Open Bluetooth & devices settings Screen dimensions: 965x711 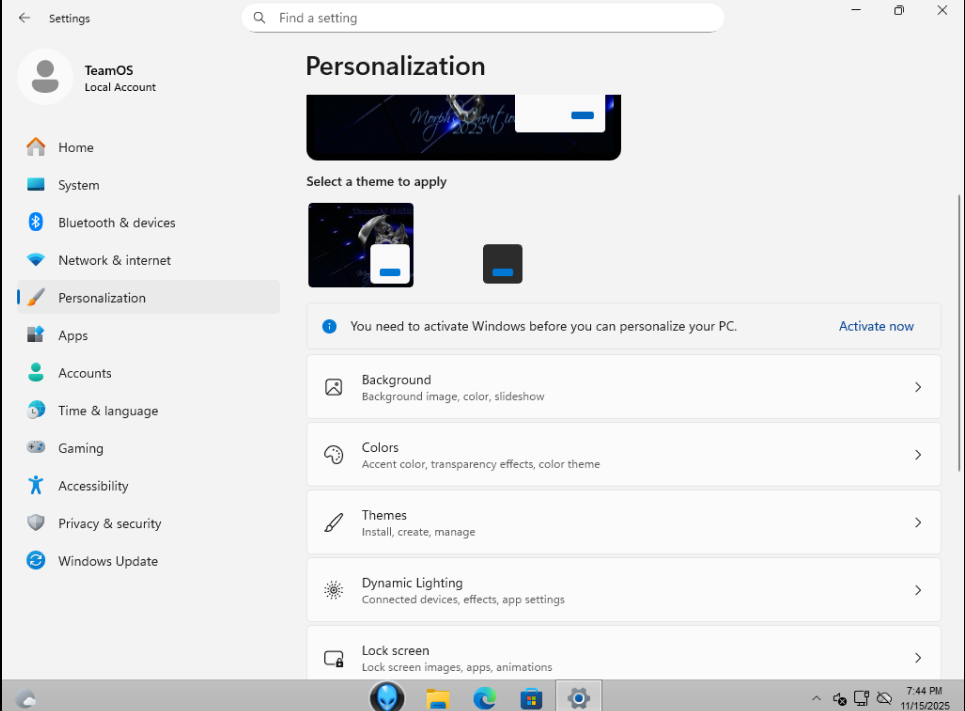[x=116, y=223]
